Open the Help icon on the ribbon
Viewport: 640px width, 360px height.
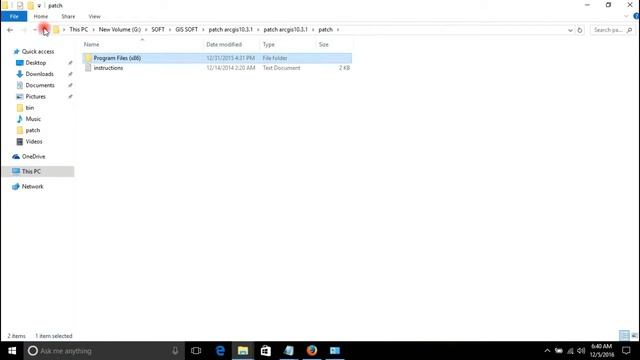[x=636, y=16]
